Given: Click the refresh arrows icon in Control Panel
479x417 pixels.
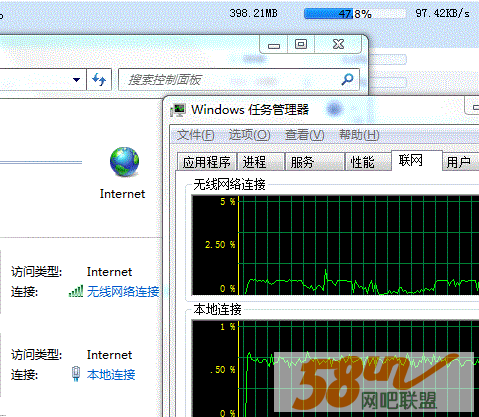Looking at the screenshot, I should 99,80.
